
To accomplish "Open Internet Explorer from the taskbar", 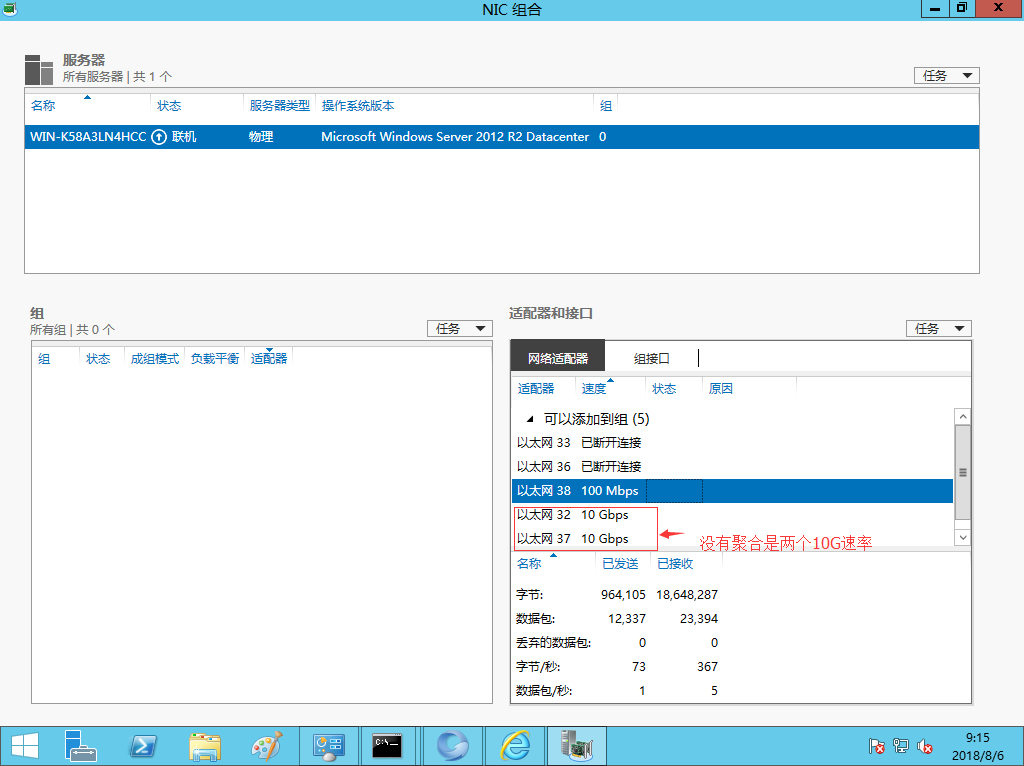I will [x=514, y=745].
